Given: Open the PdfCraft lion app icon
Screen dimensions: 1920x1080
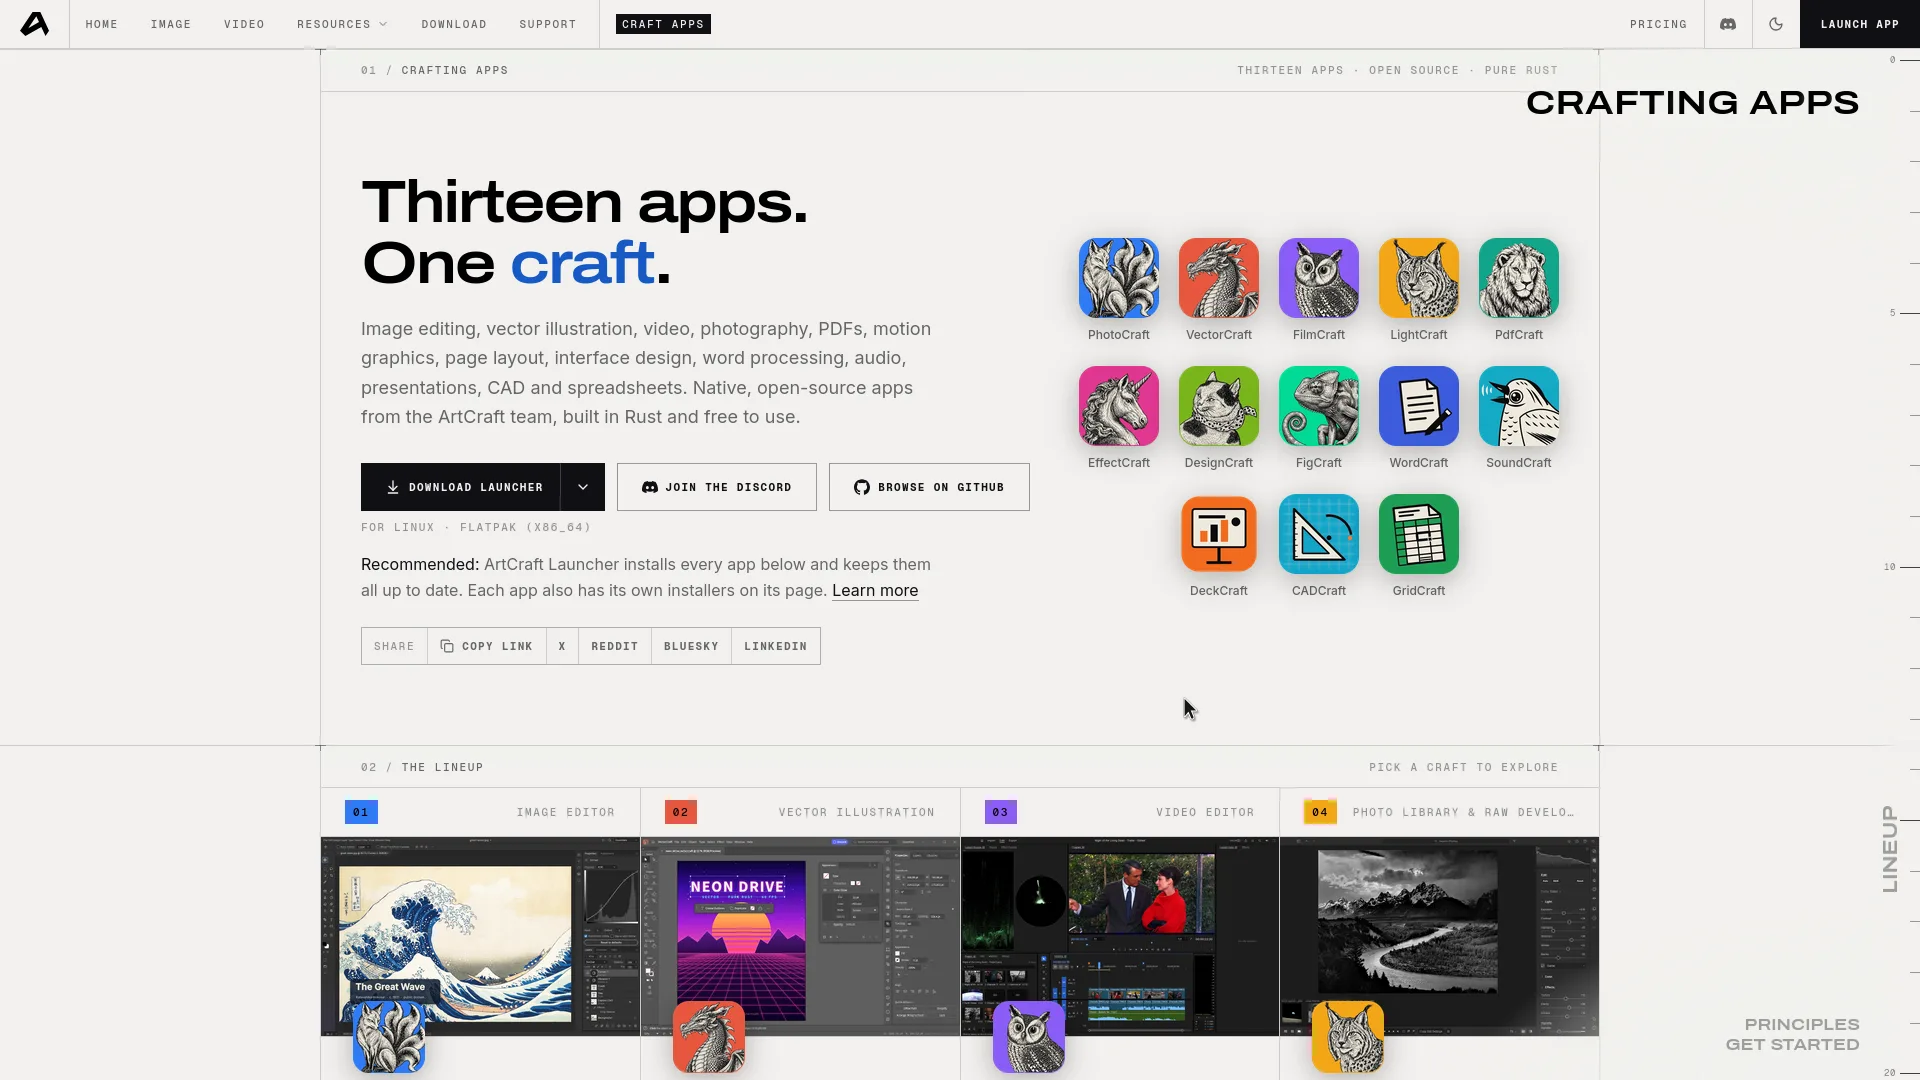Looking at the screenshot, I should pyautogui.click(x=1518, y=278).
